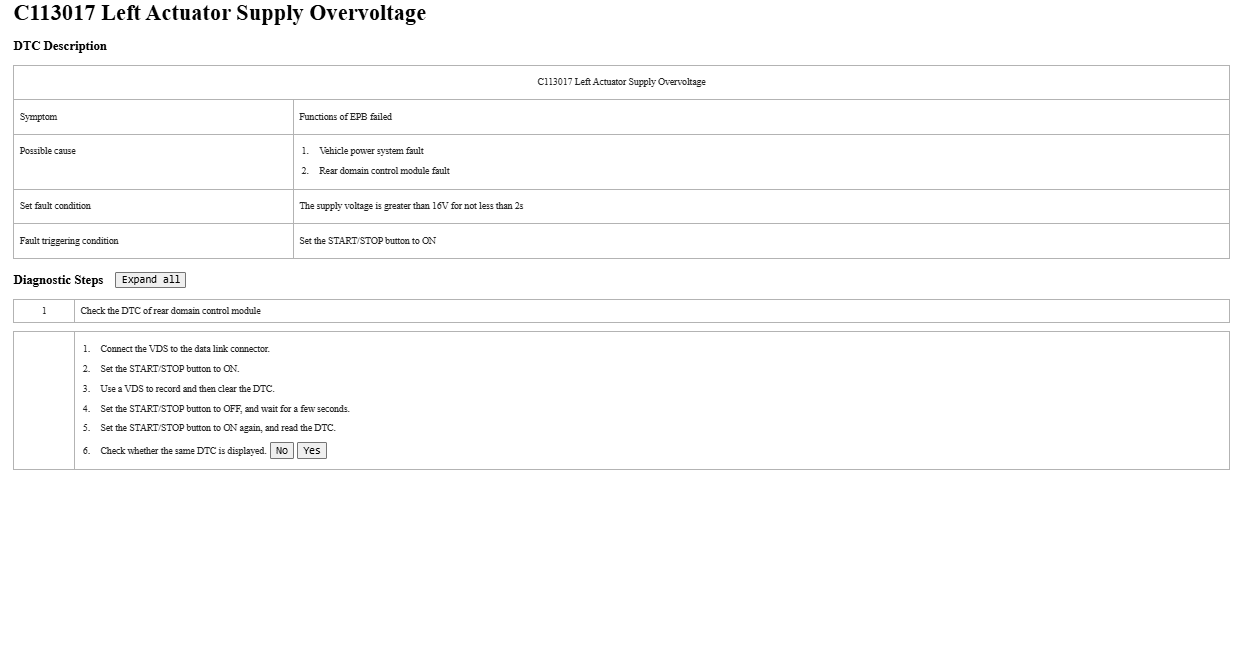Click Vehicle power system fault item
This screenshot has width=1245, height=645.
371,151
